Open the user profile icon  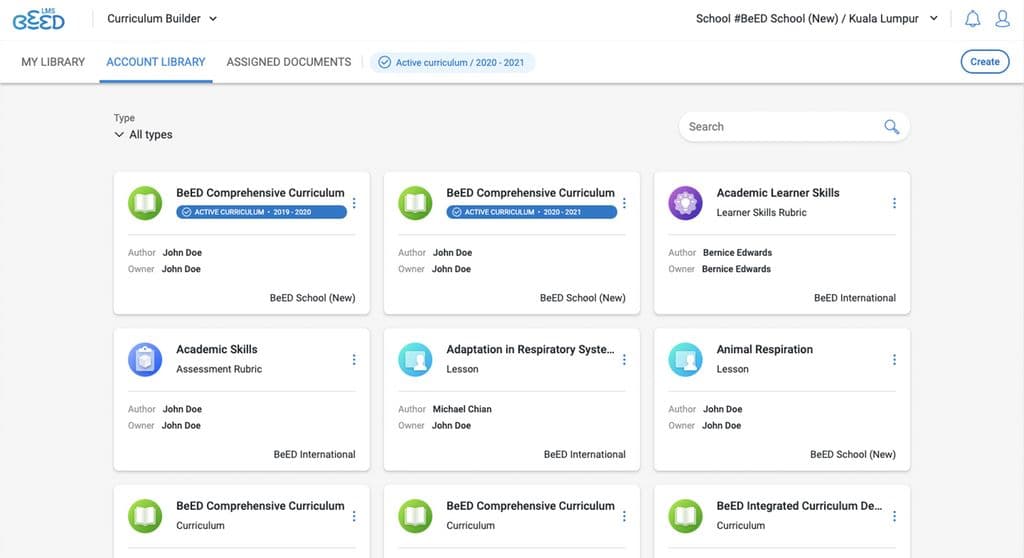(1002, 19)
